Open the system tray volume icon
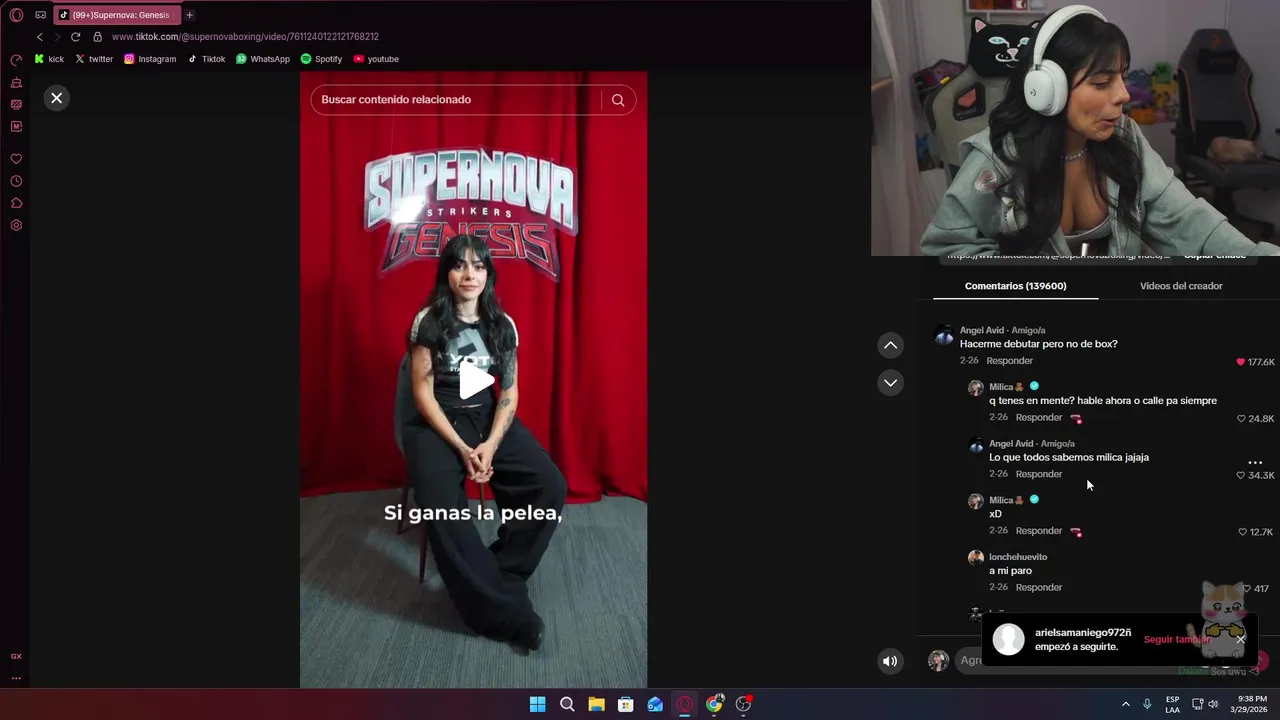 1213,704
